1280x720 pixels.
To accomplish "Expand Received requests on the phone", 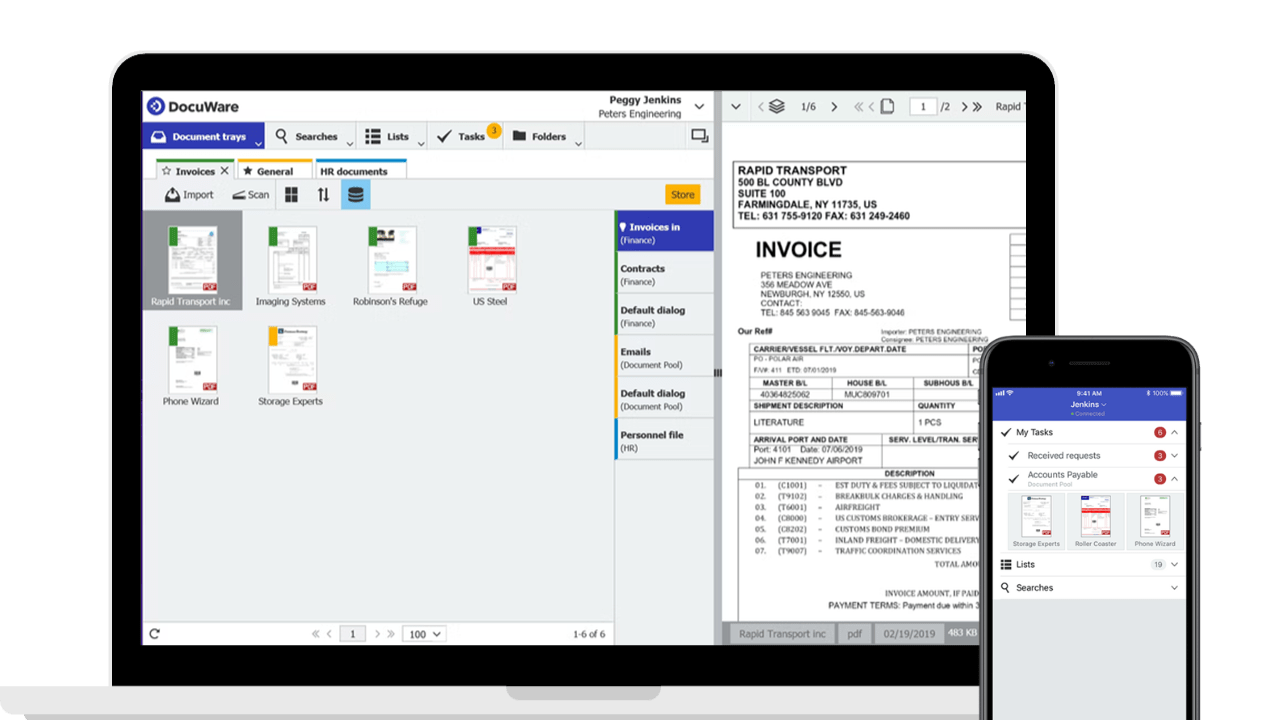I will 1174,455.
